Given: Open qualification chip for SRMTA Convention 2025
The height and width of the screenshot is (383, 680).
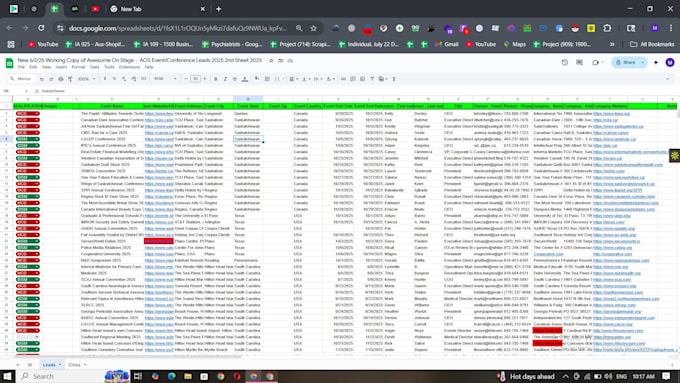Looking at the screenshot, I should pos(27,171).
